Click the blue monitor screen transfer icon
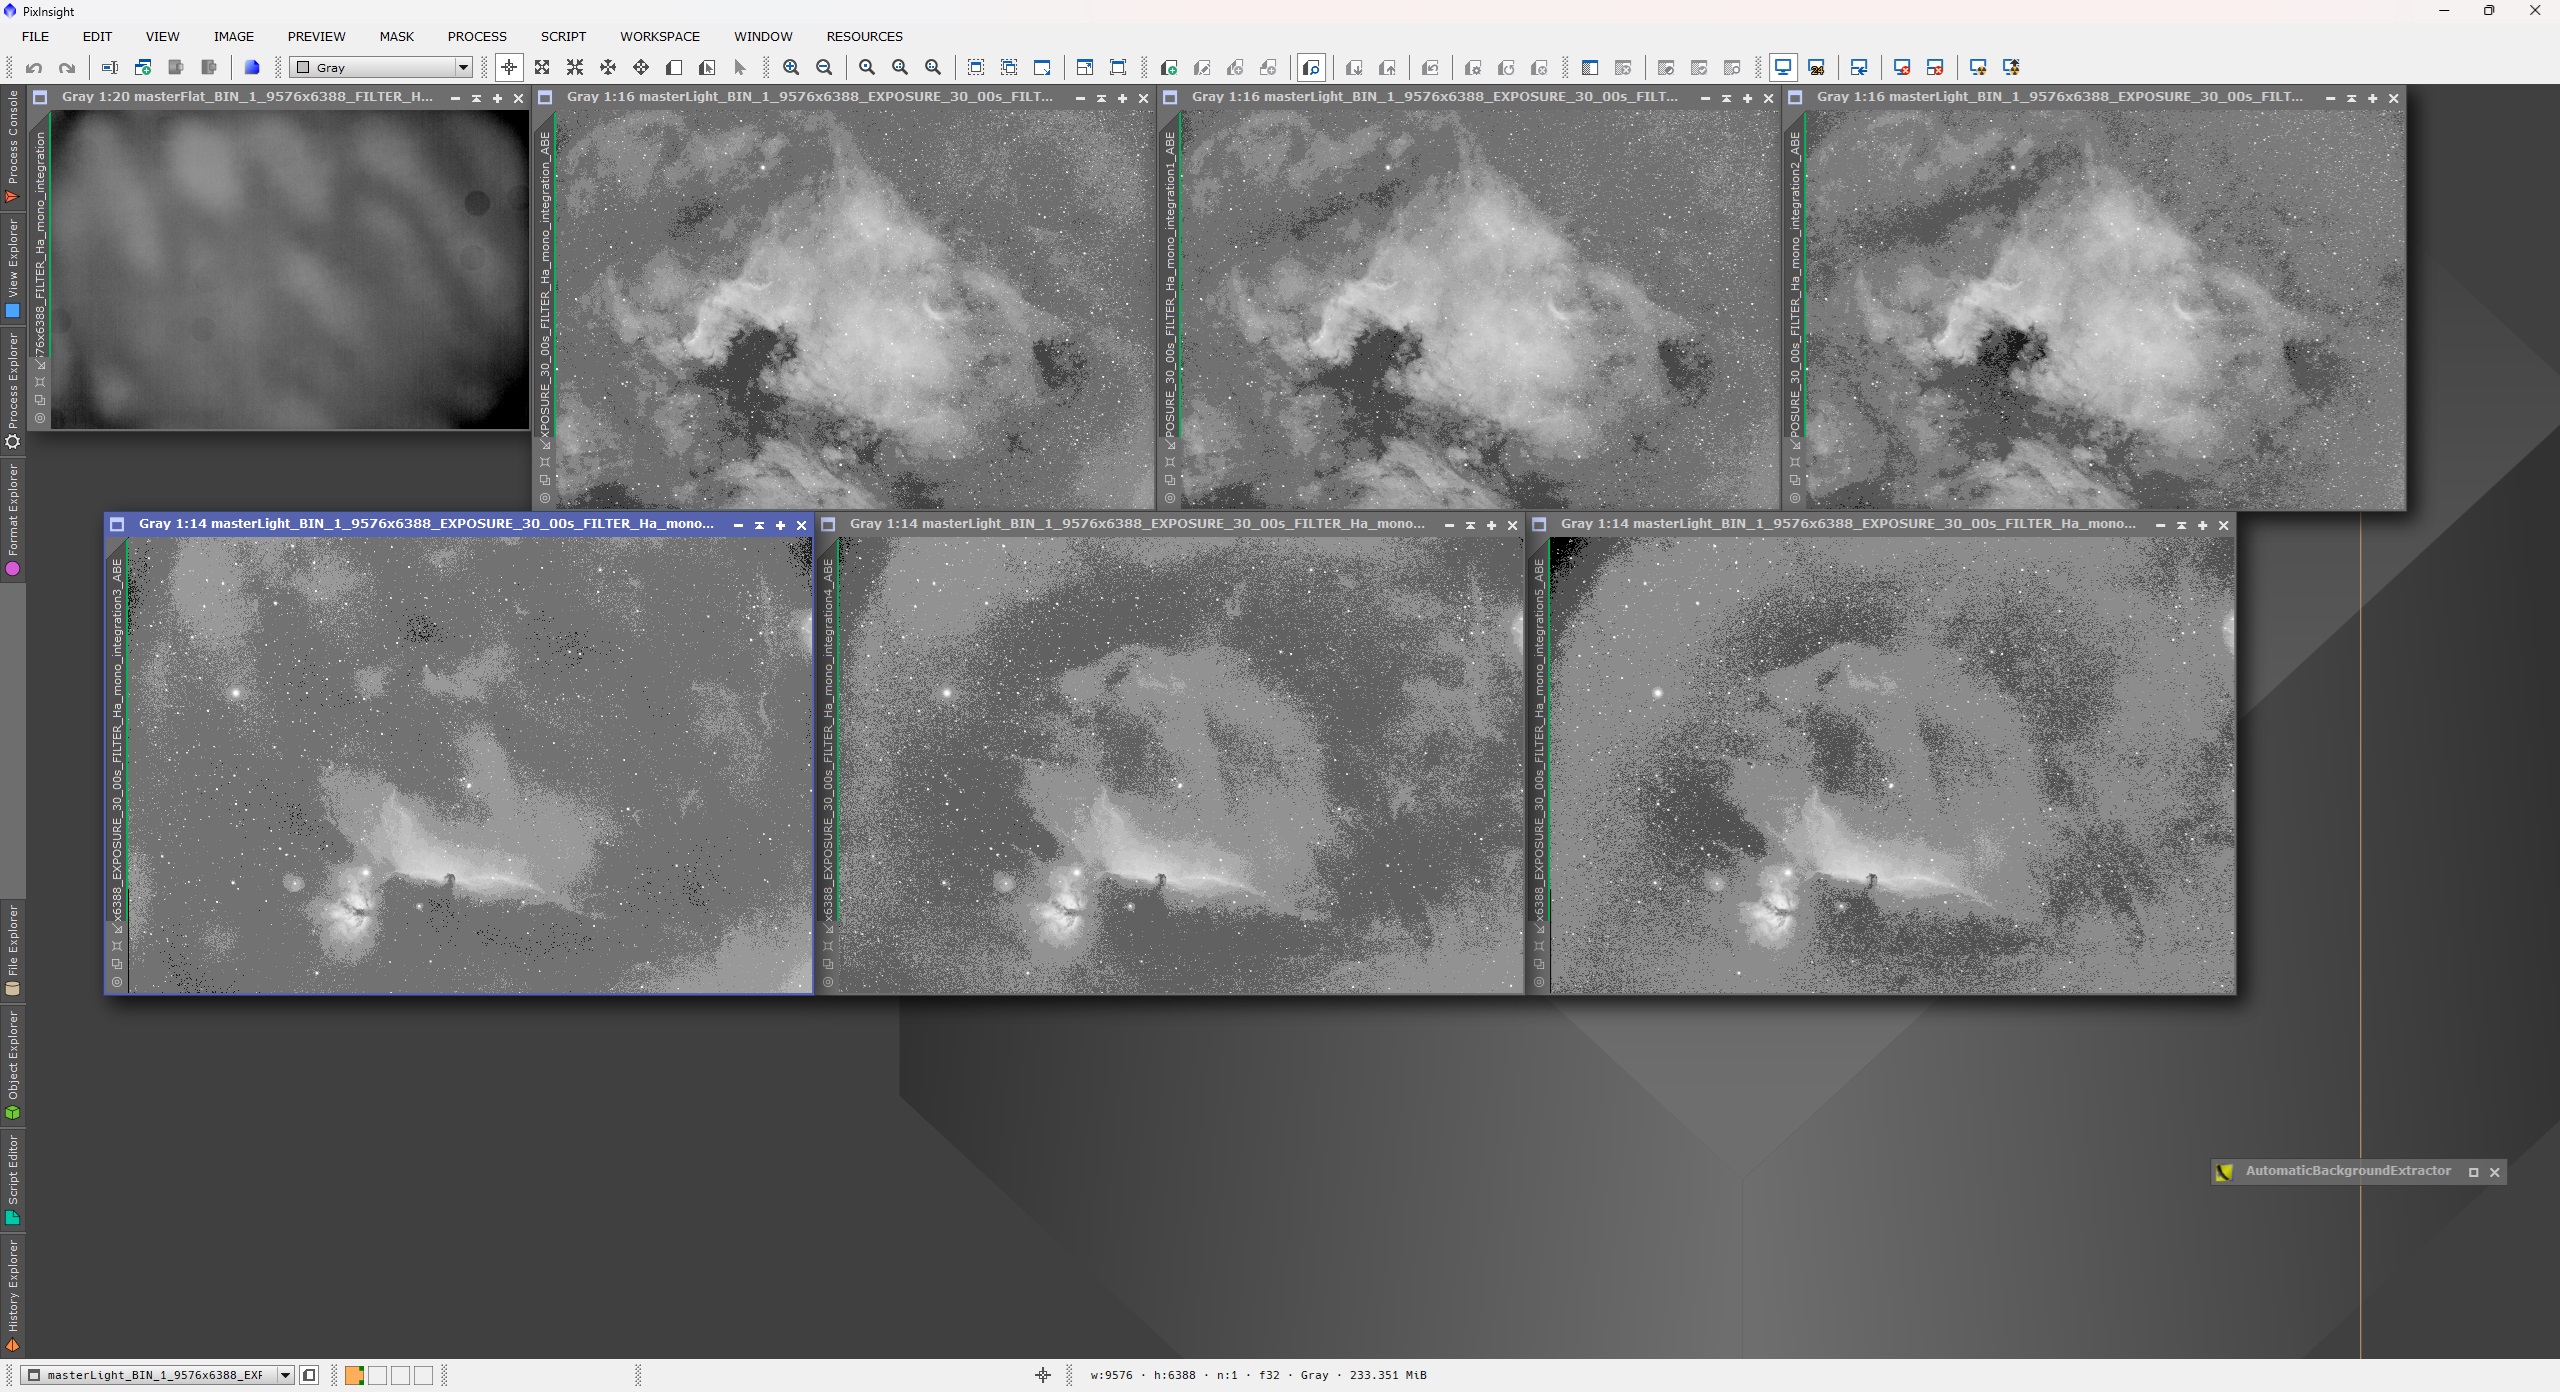Viewport: 2560px width, 1392px height. pyautogui.click(x=1783, y=68)
